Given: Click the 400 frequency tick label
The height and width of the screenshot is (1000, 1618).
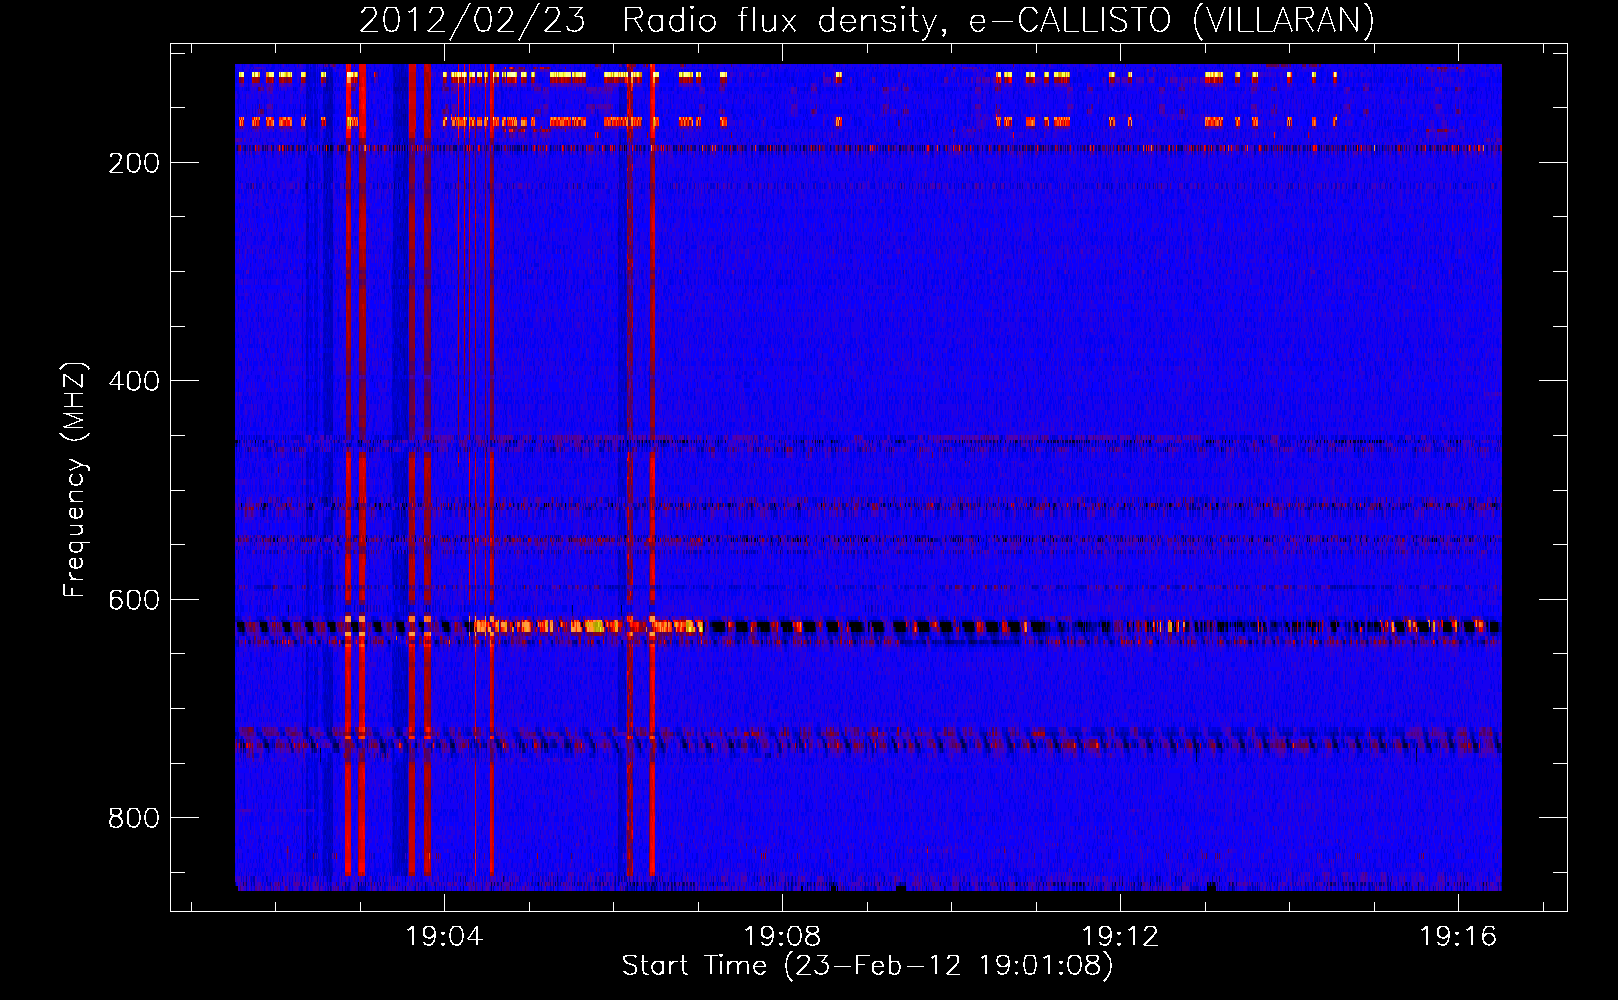Looking at the screenshot, I should point(134,381).
